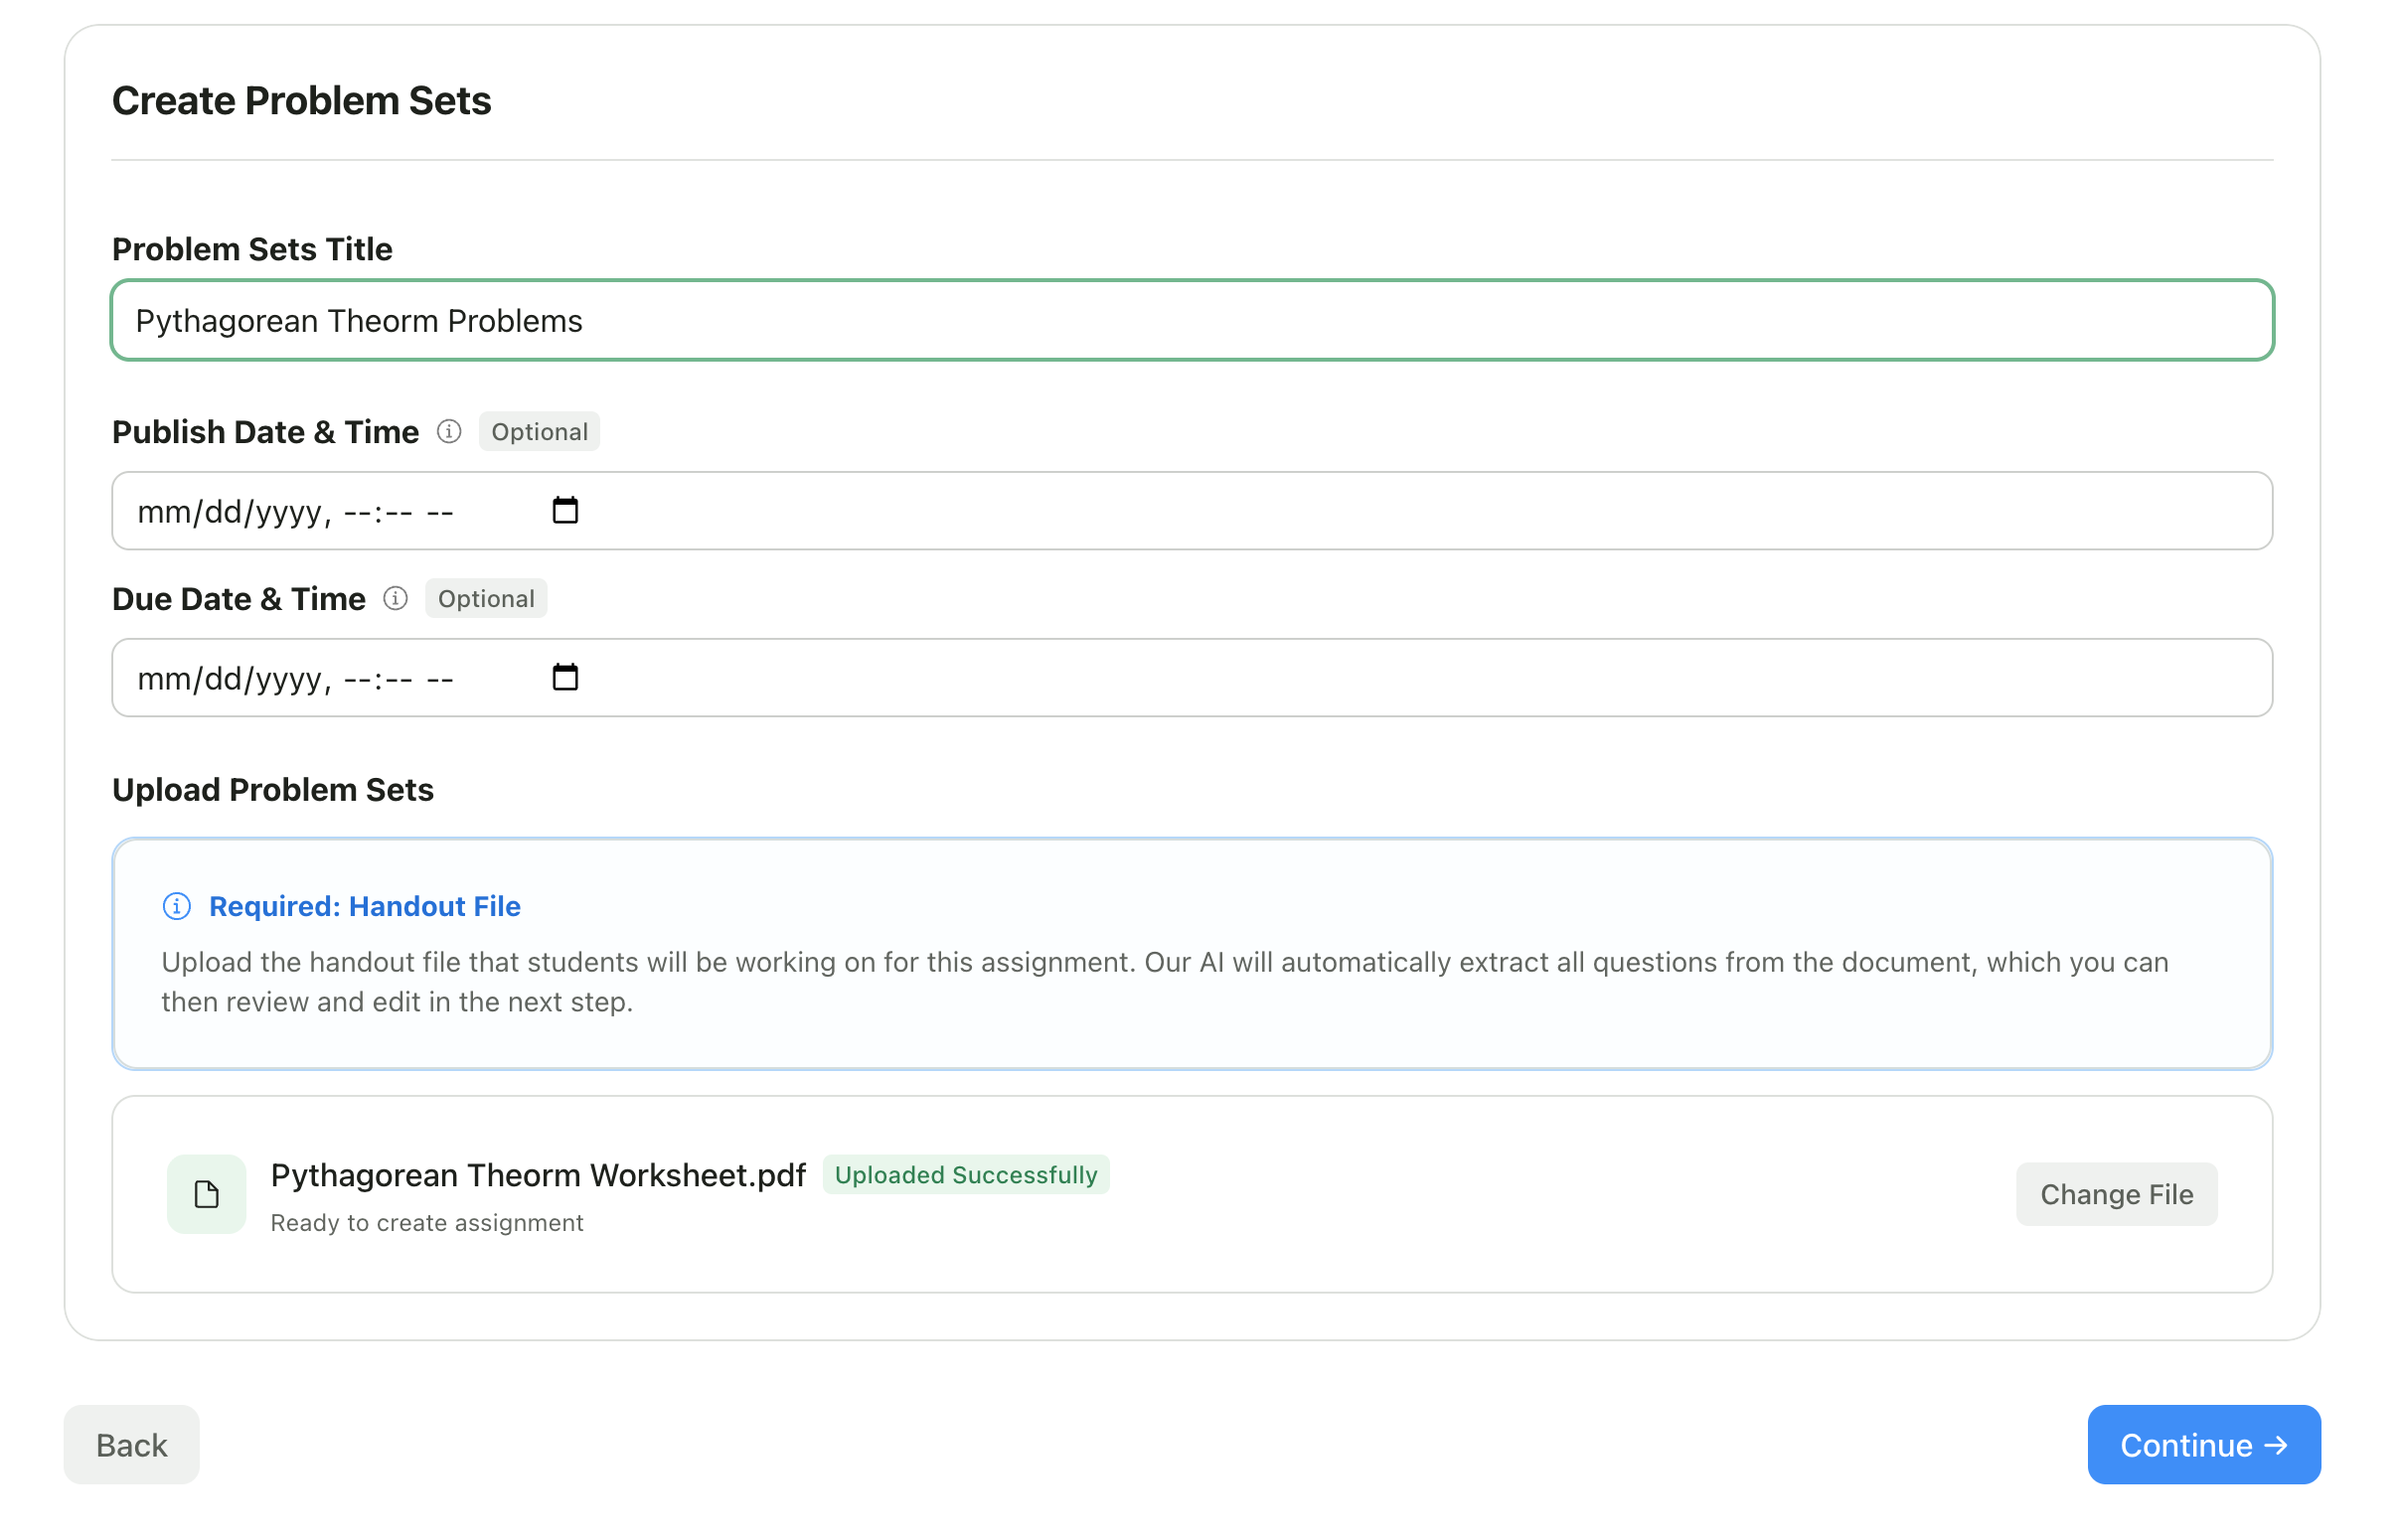Viewport: 2401px width, 1540px height.
Task: Click the Due Date info icon
Action: pos(396,599)
